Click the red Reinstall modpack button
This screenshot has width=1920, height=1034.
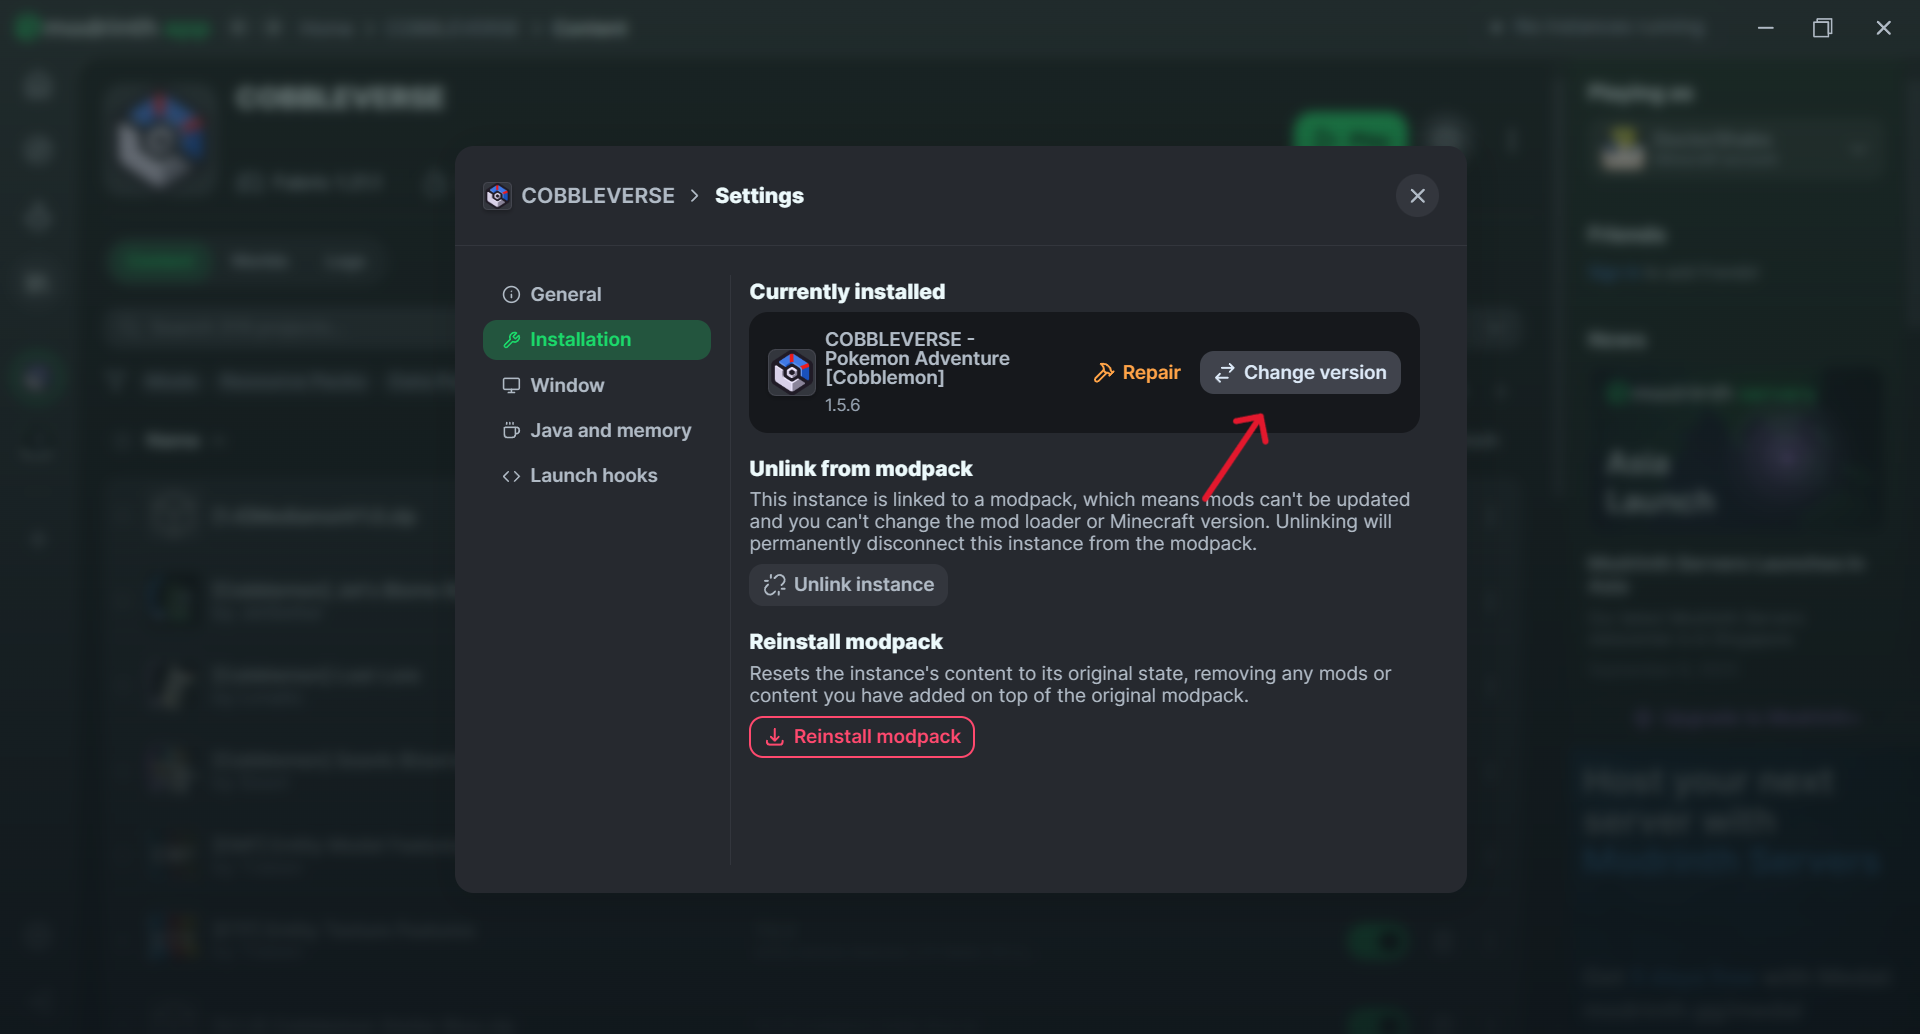(x=861, y=737)
